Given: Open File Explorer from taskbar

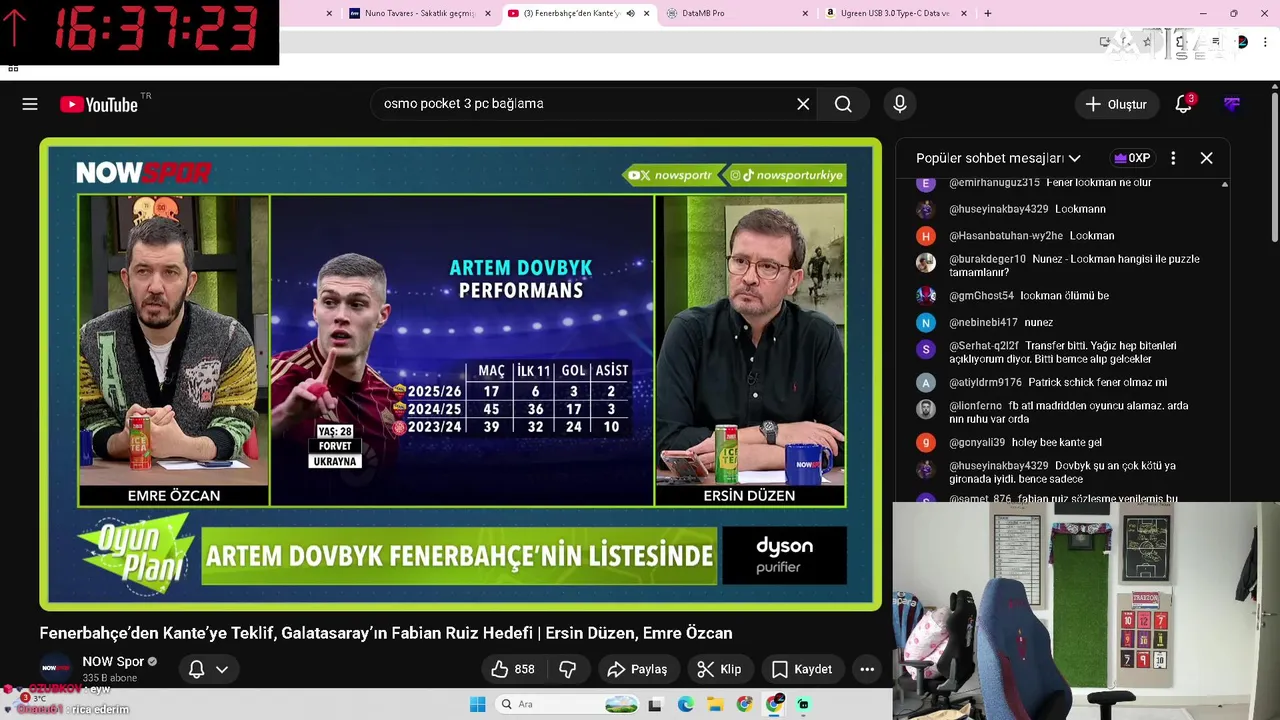Looking at the screenshot, I should [715, 705].
